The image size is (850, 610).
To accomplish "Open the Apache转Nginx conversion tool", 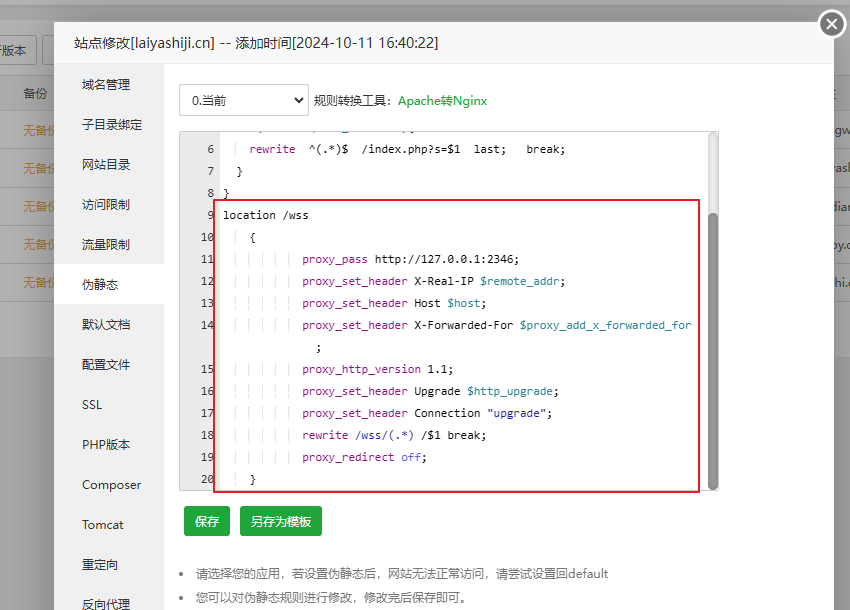I will [x=442, y=101].
